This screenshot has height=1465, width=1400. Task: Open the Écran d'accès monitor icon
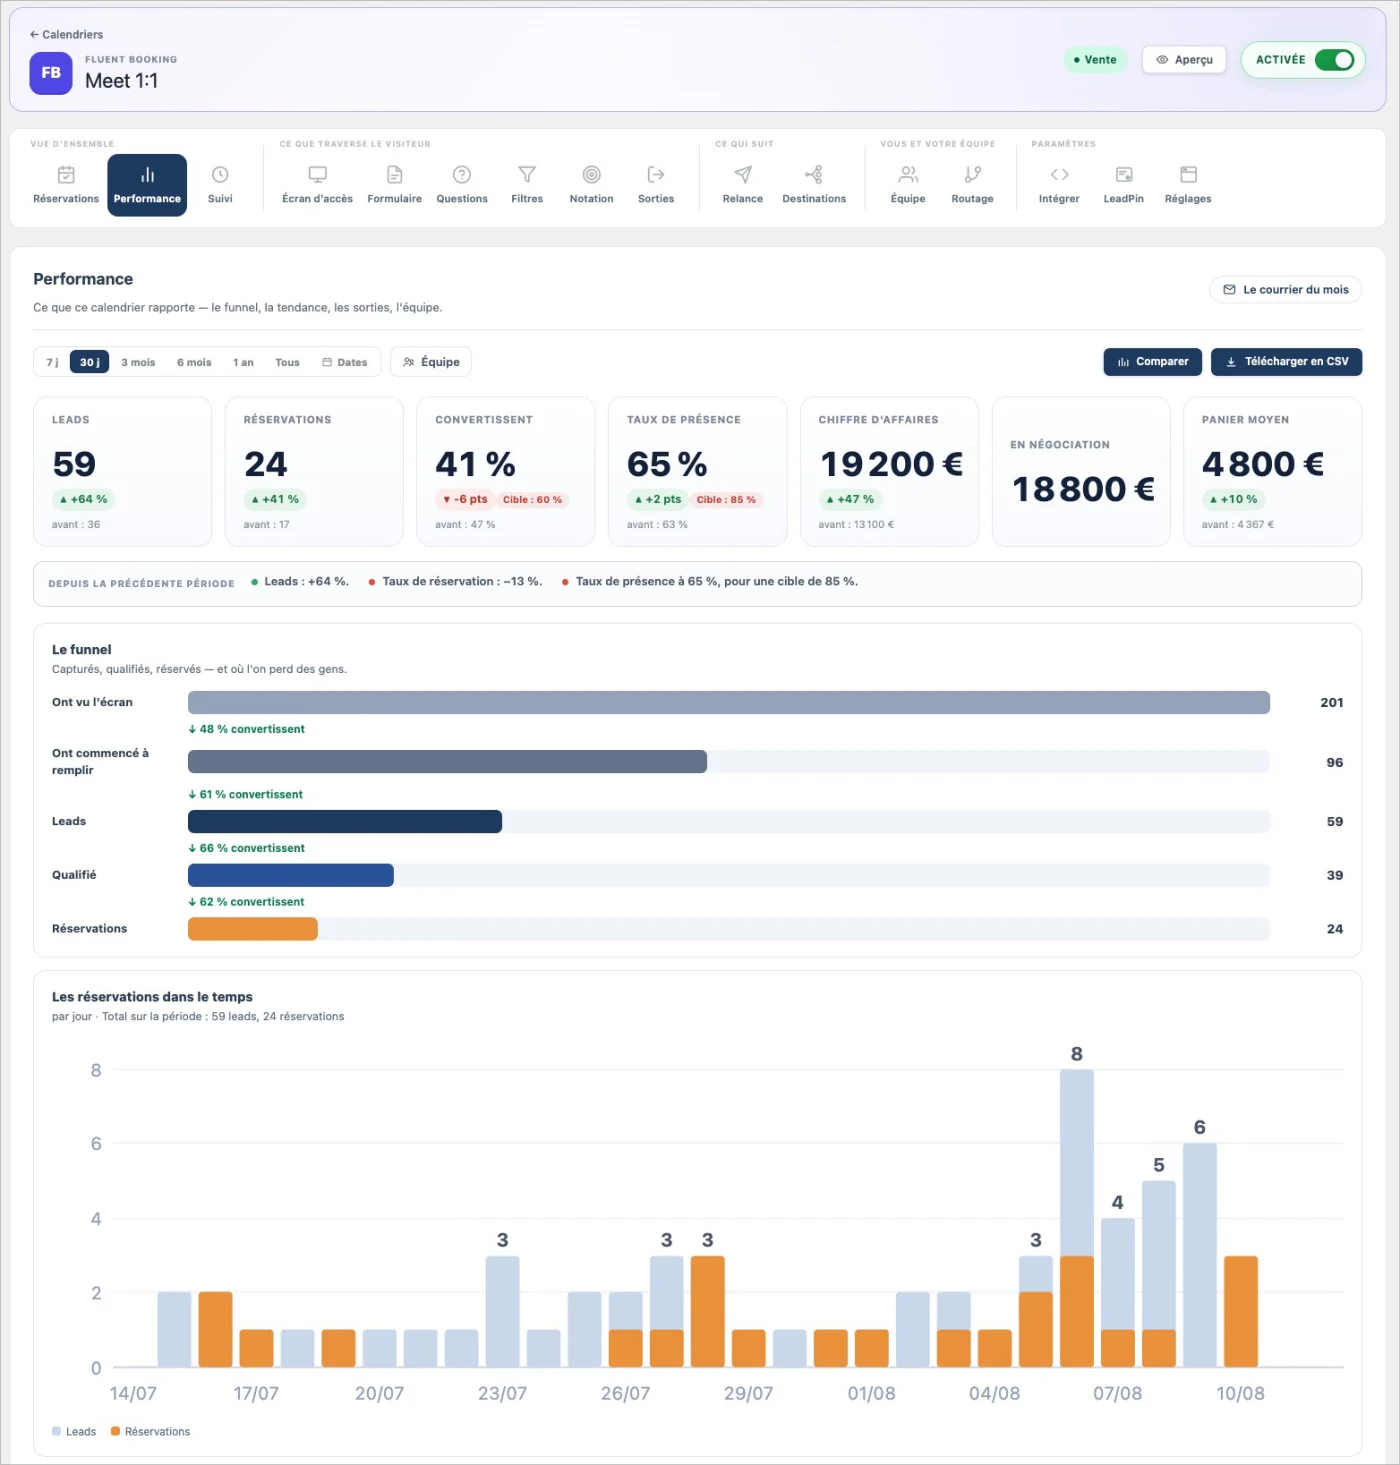point(317,175)
